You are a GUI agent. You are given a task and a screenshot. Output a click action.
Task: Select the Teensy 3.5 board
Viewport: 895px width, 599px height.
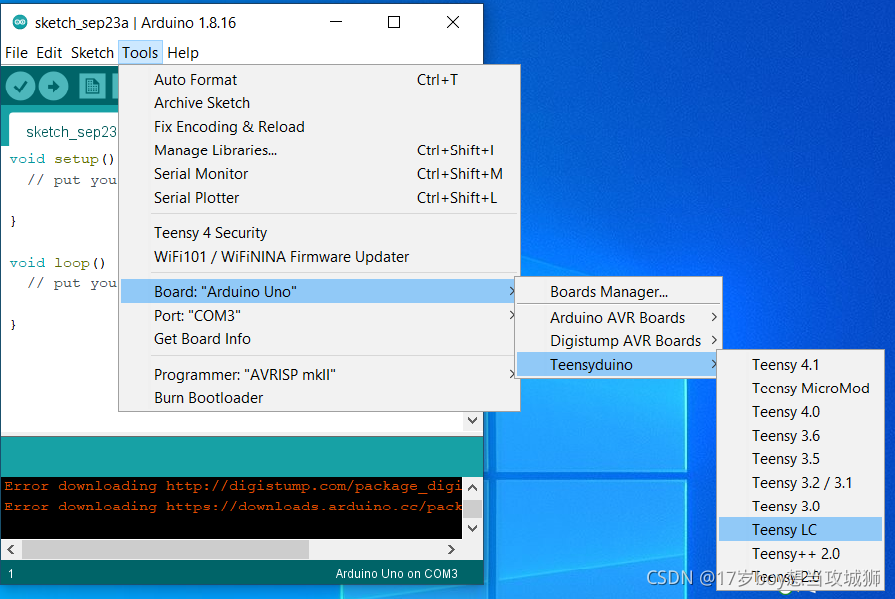[800, 459]
